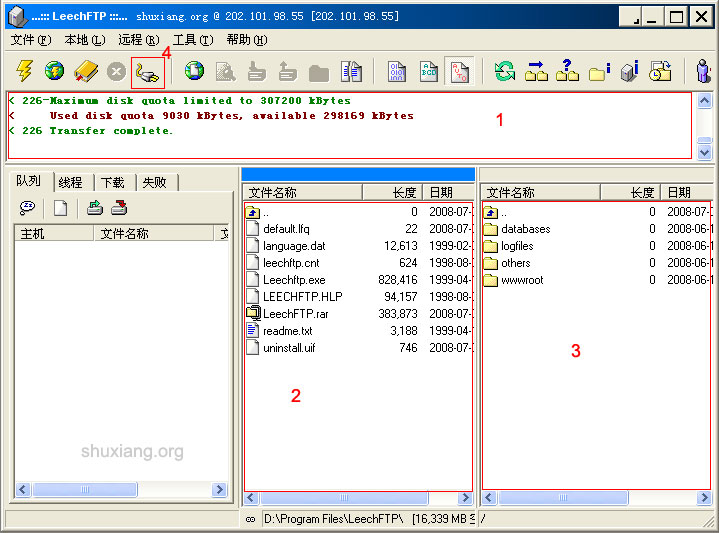Click the green refresh arrows icon
This screenshot has height=533, width=719.
pos(504,72)
